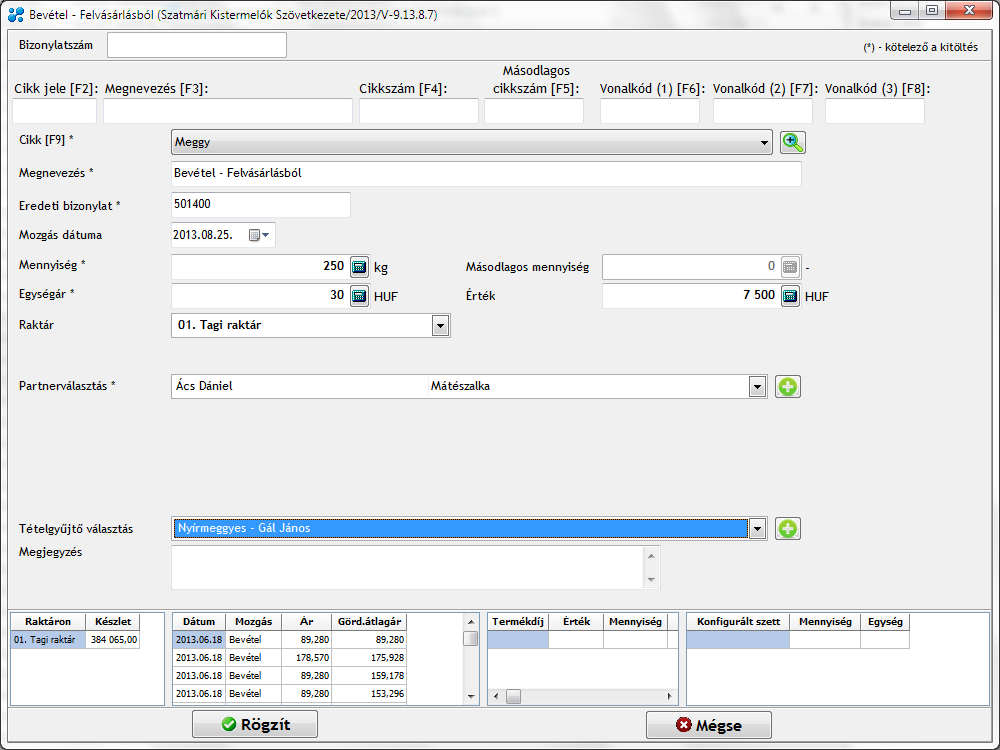
Task: Click the Cikk jele [F2] field
Action: pyautogui.click(x=54, y=111)
